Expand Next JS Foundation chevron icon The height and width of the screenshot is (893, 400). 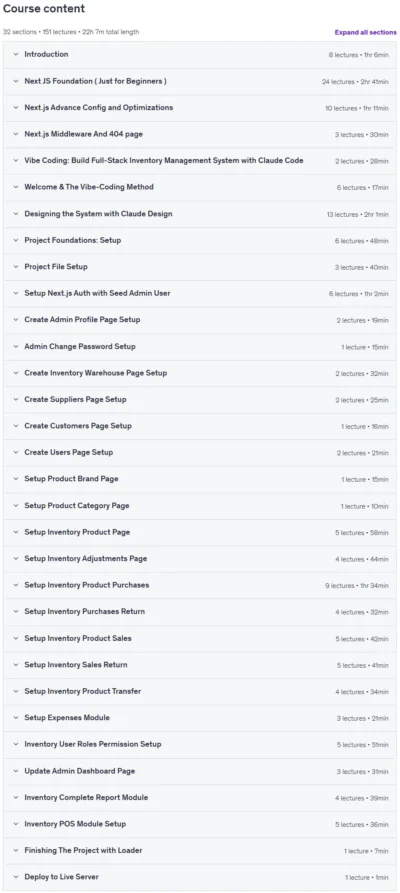16,81
